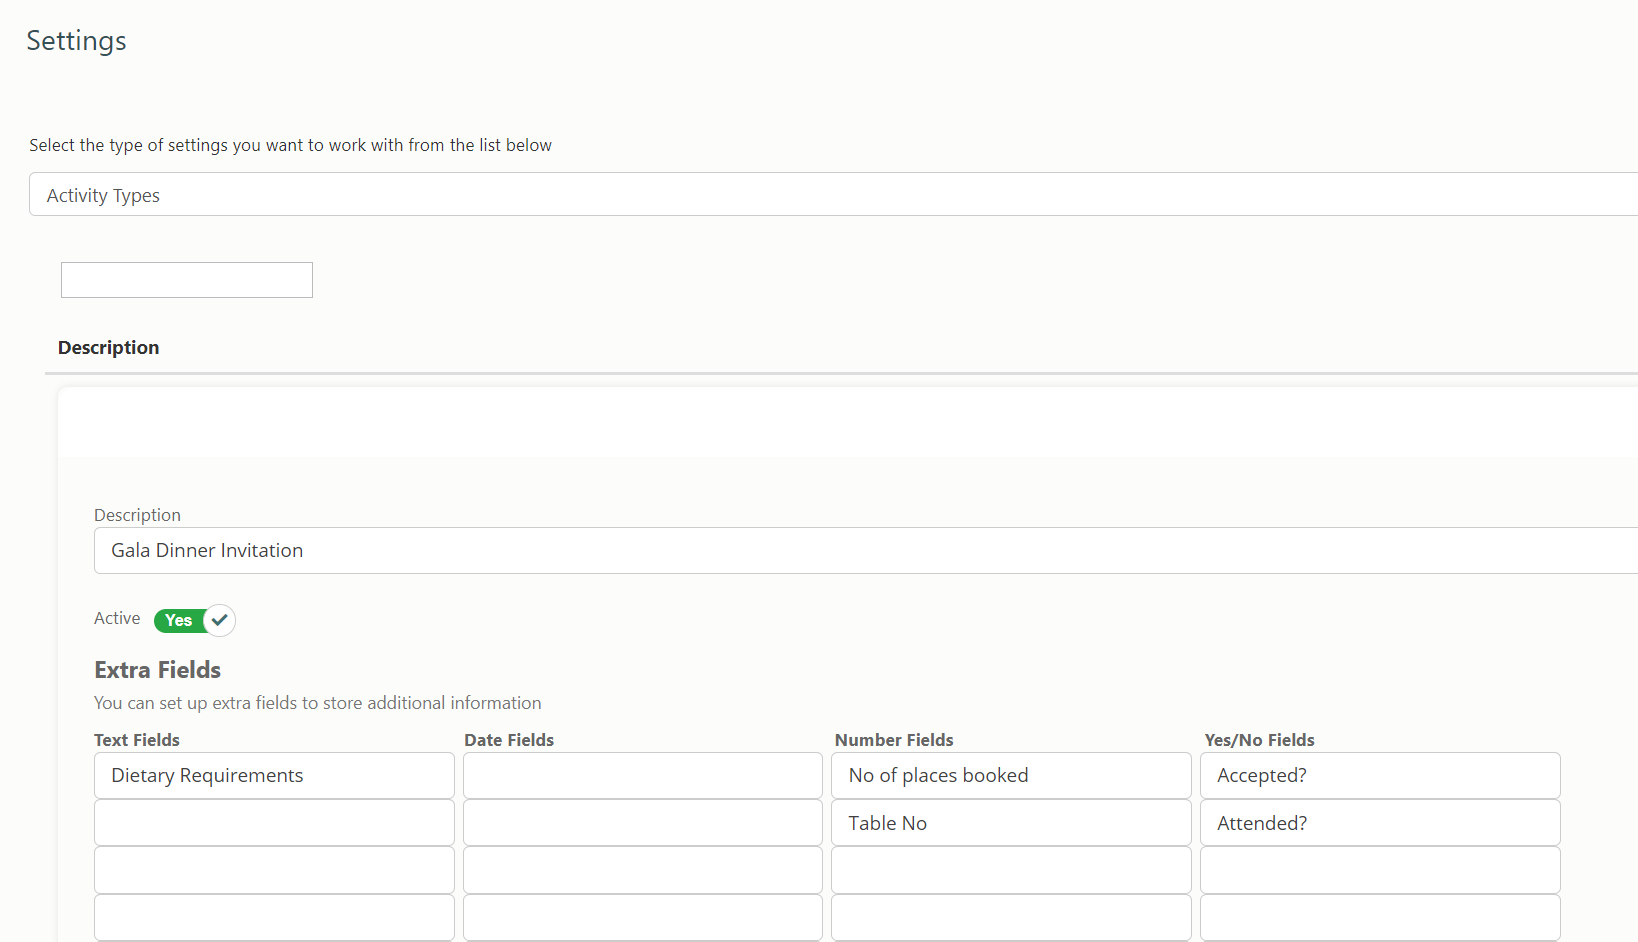Click 'Select the type of settings' instruction text
1638x942 pixels.
(290, 145)
